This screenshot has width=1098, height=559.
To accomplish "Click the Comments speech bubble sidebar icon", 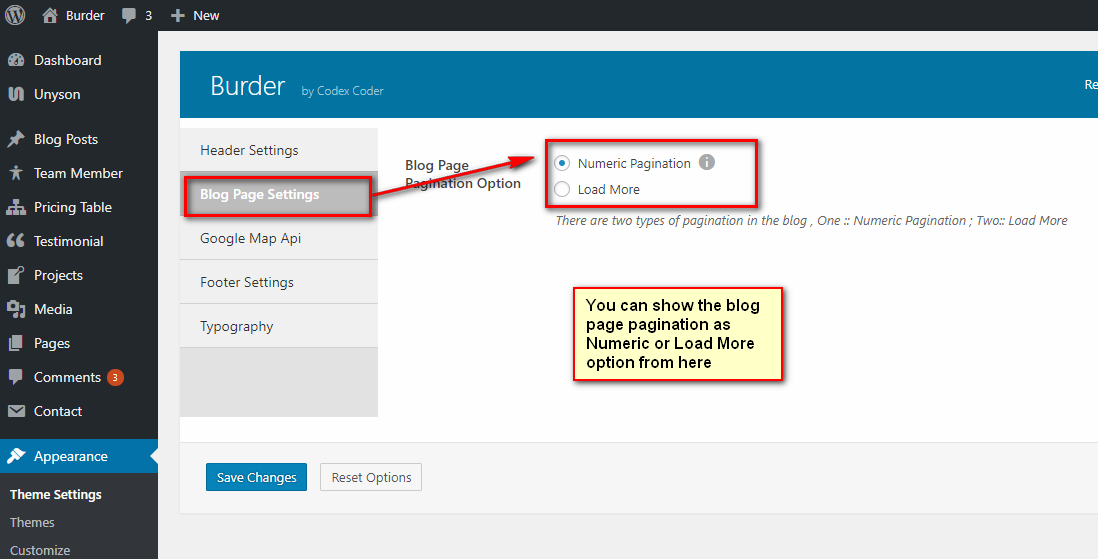I will pos(16,377).
